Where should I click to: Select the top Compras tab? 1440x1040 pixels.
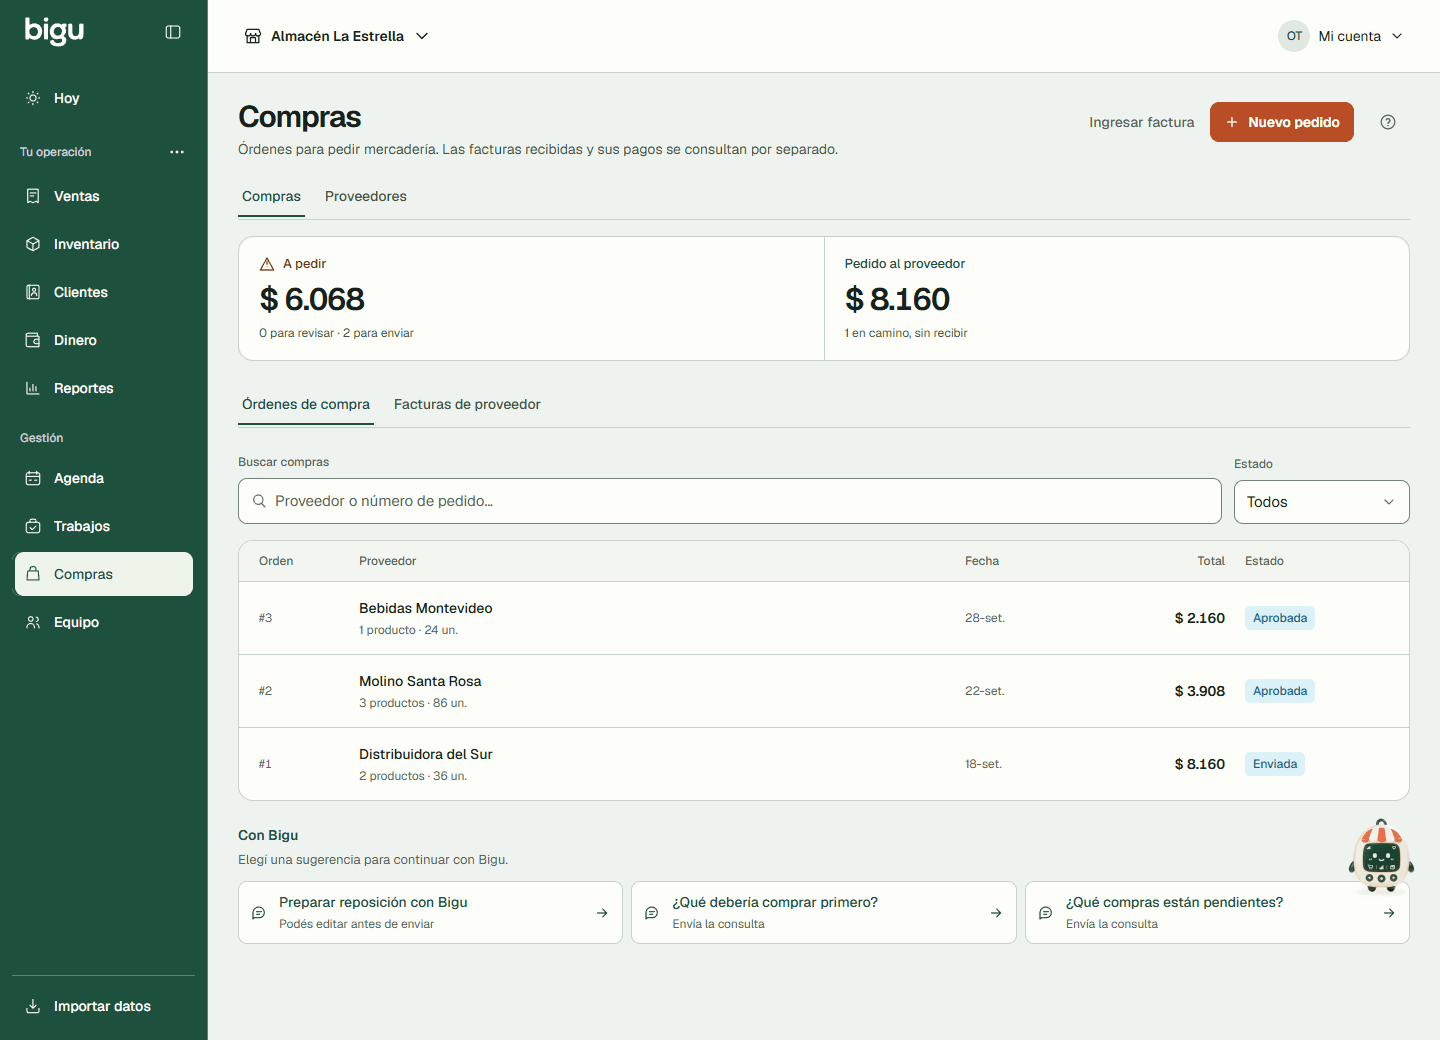click(271, 196)
